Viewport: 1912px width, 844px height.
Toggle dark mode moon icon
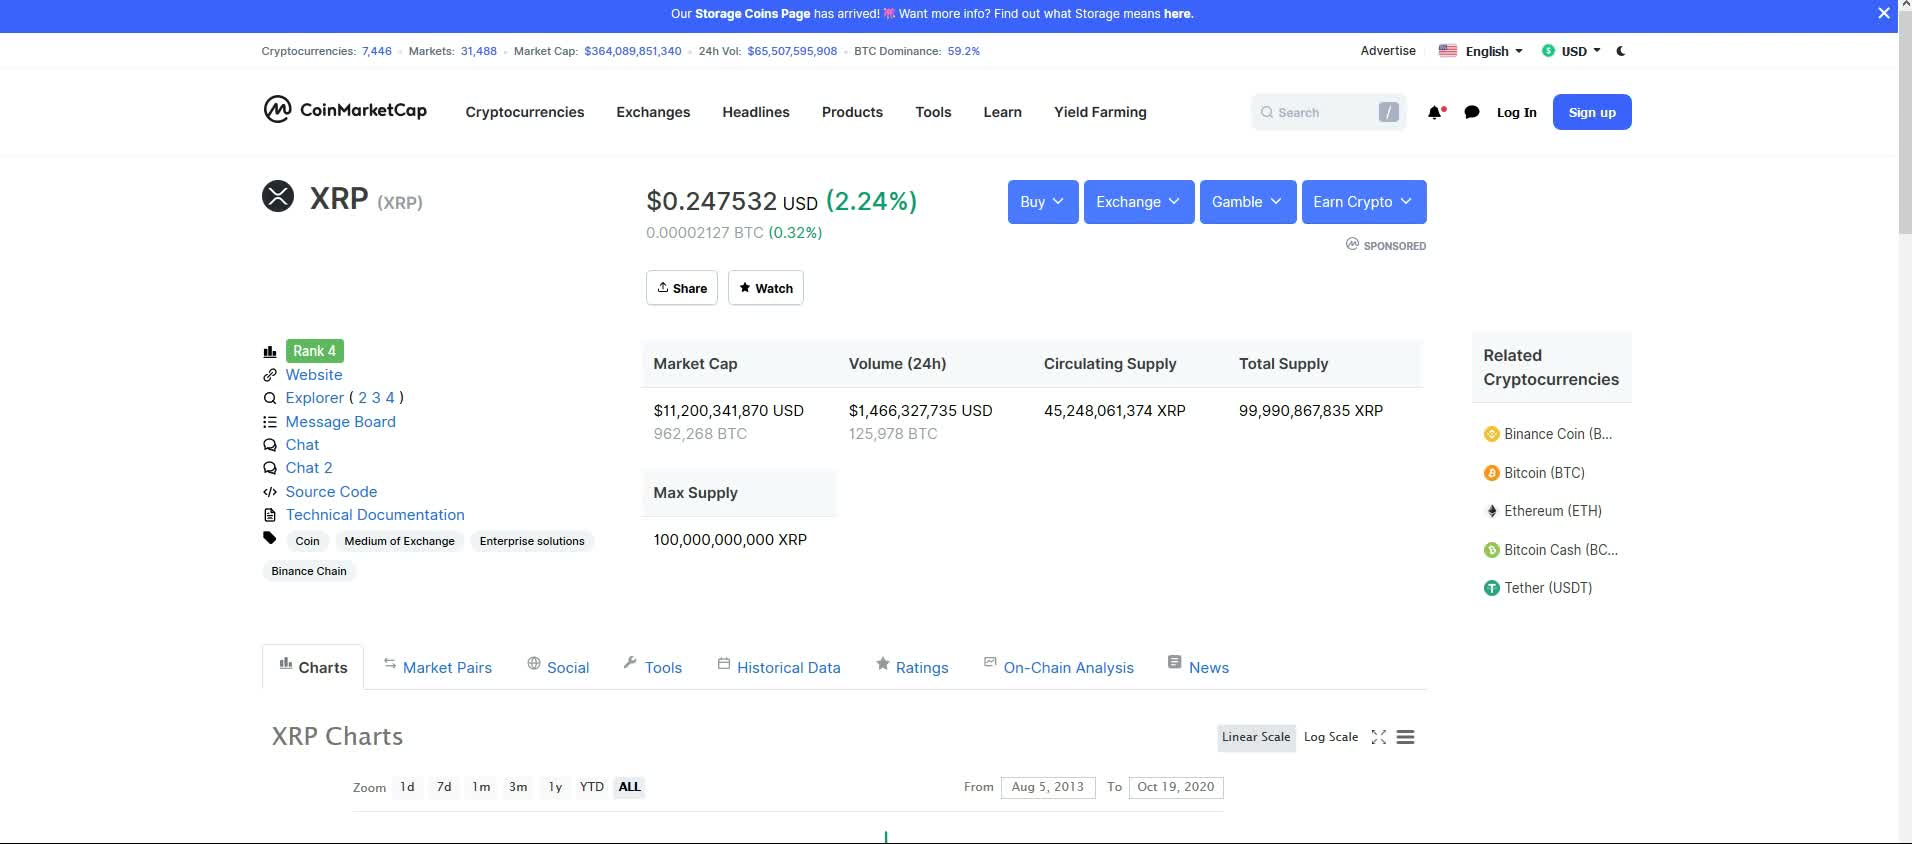pyautogui.click(x=1620, y=51)
